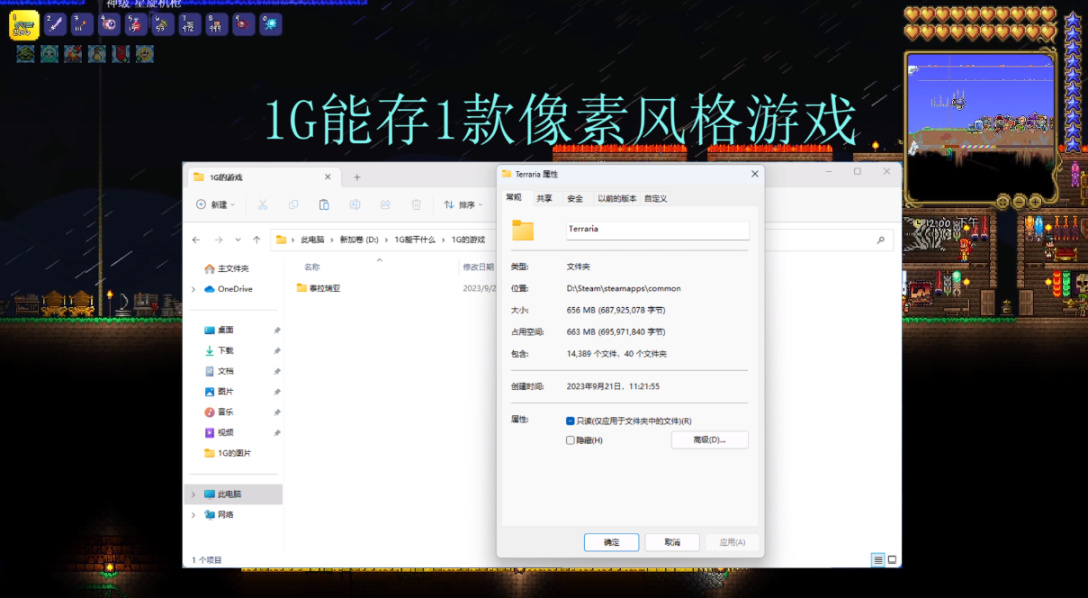Switch to the 以前的版本 (Previous Versions) tab

click(617, 198)
